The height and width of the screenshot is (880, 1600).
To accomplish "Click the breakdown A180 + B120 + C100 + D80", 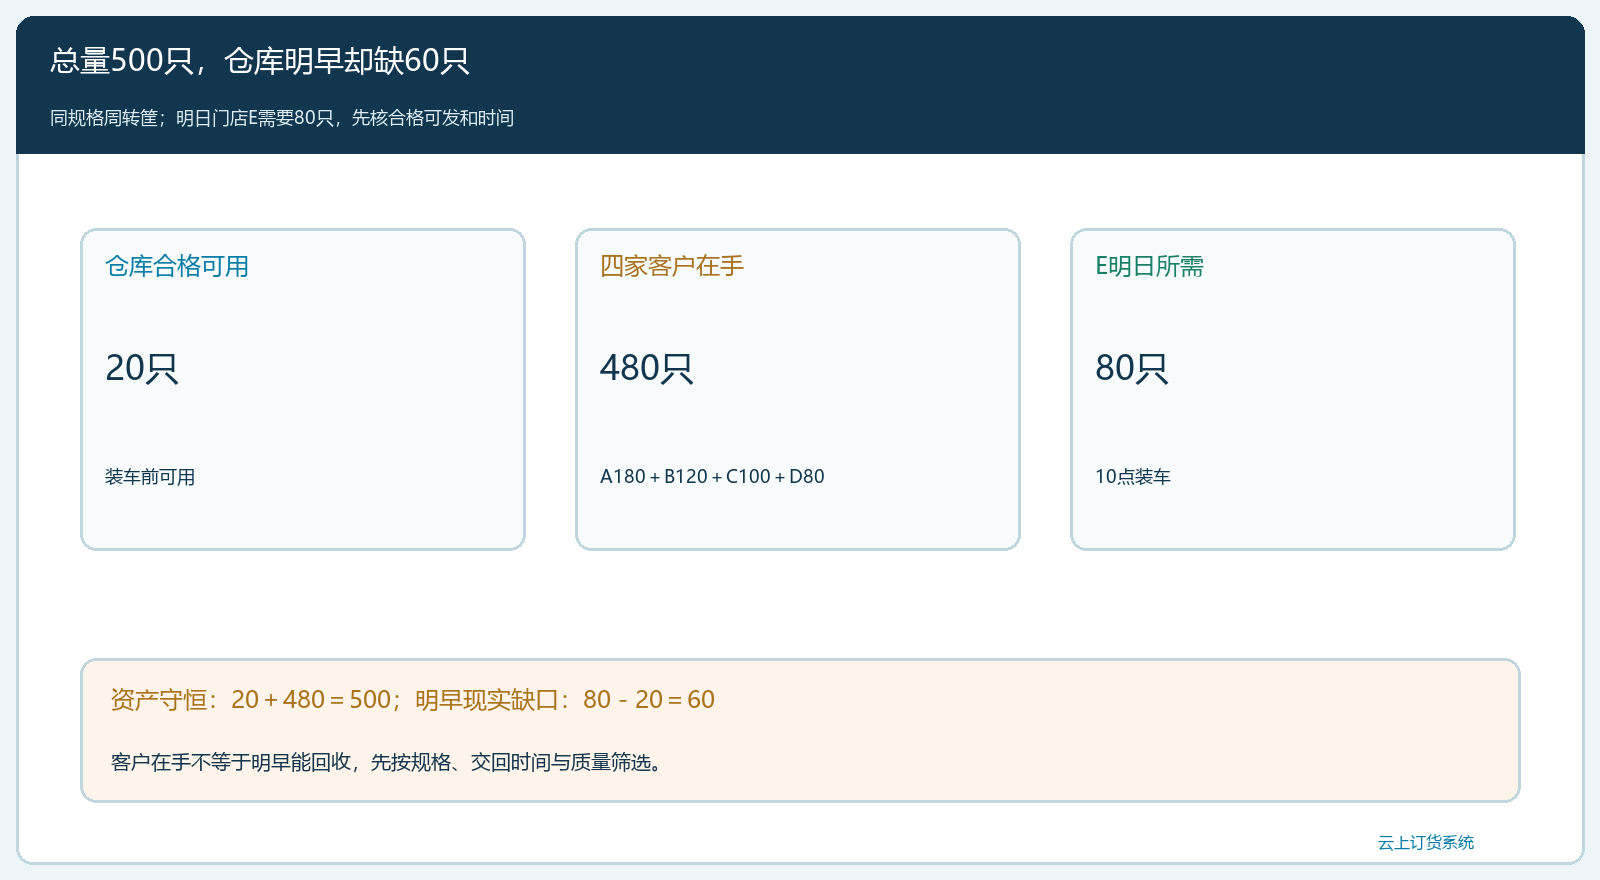I will (x=712, y=477).
